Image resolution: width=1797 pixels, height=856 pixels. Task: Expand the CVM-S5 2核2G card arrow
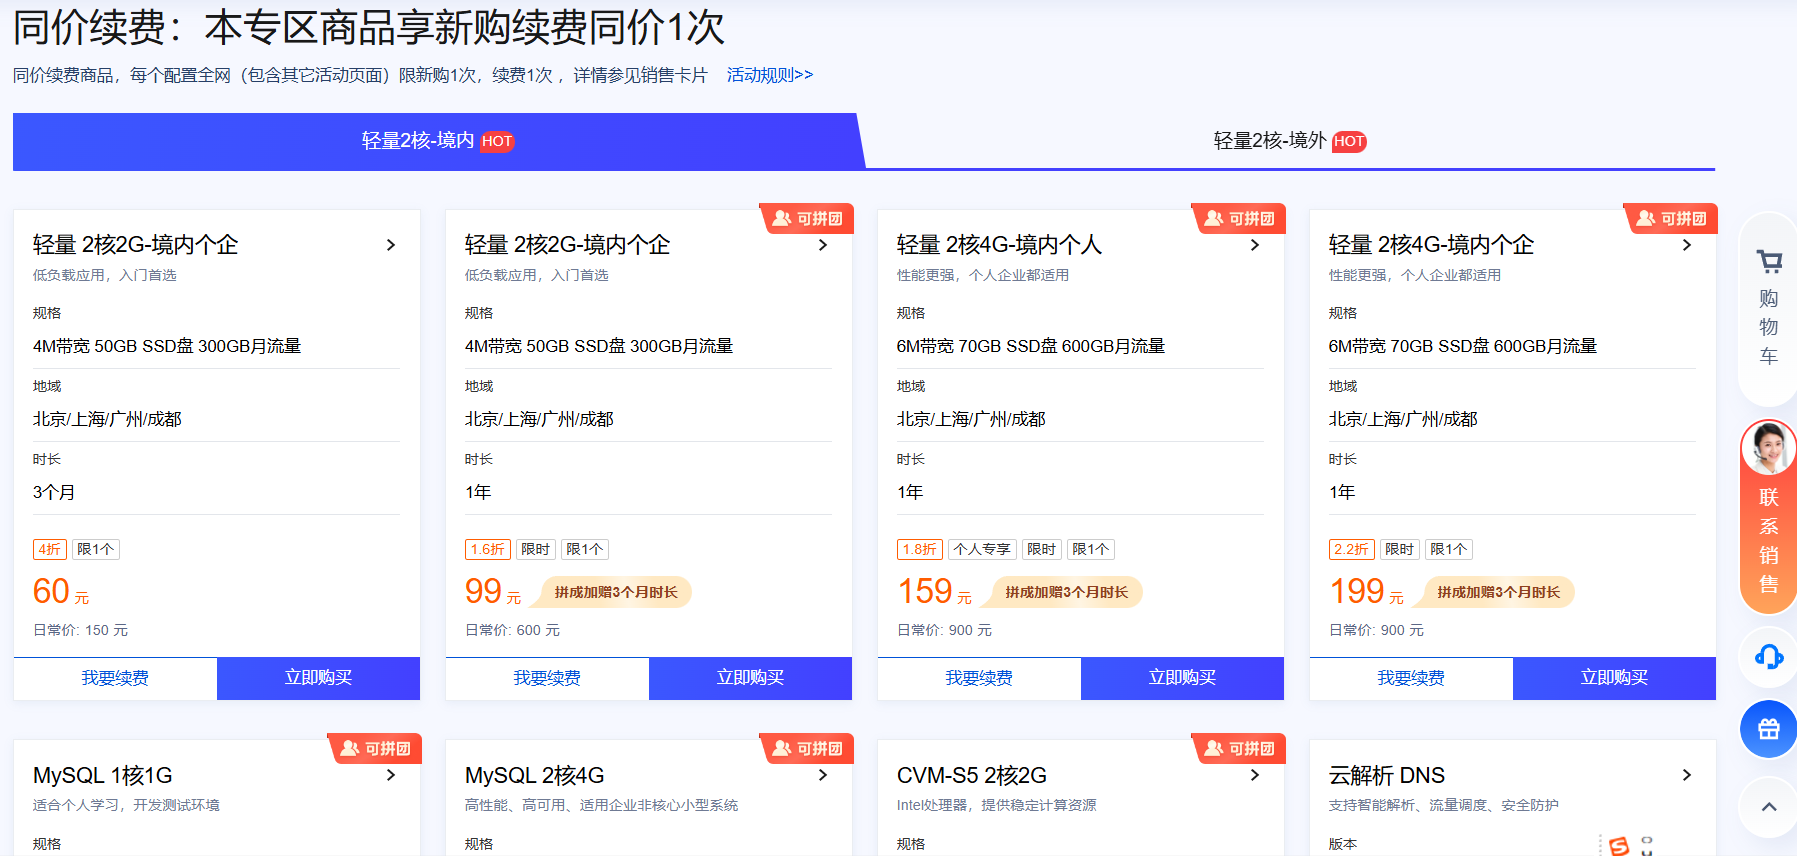[x=1255, y=775]
